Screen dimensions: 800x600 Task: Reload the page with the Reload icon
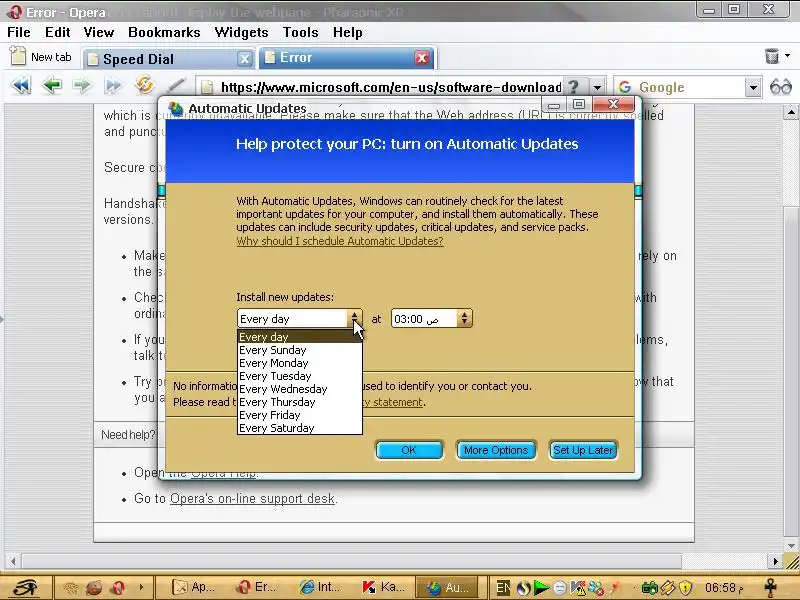[144, 85]
